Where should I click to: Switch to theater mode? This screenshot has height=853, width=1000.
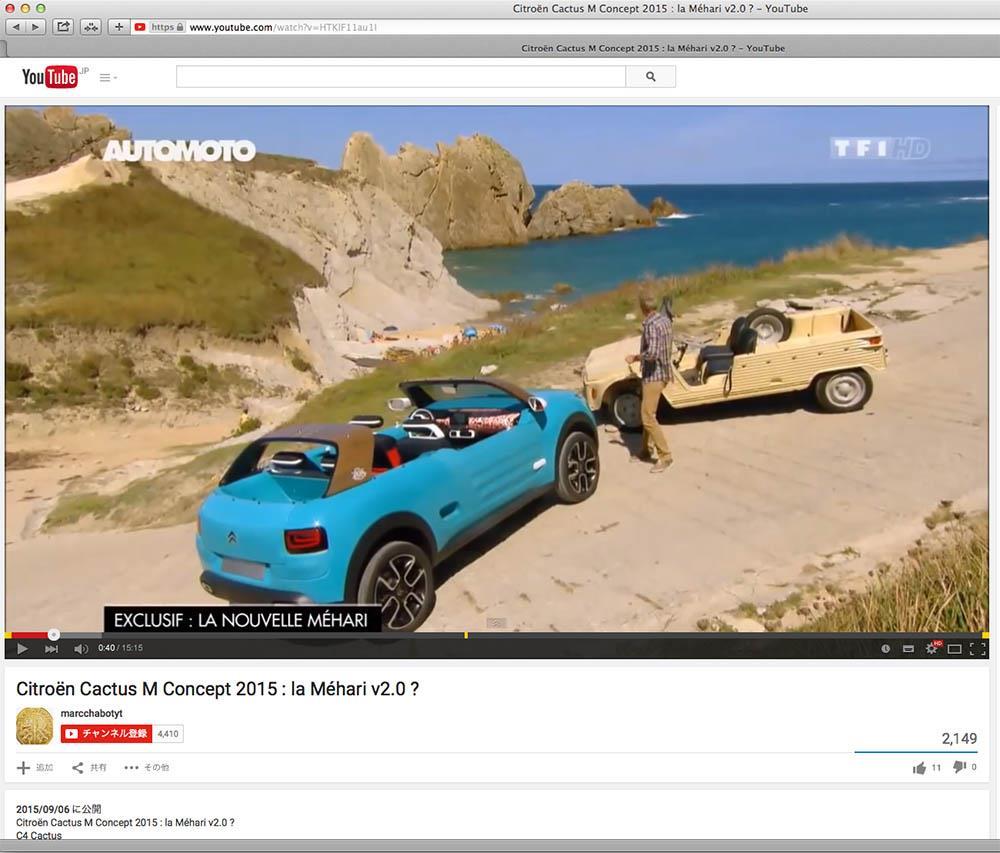click(954, 649)
